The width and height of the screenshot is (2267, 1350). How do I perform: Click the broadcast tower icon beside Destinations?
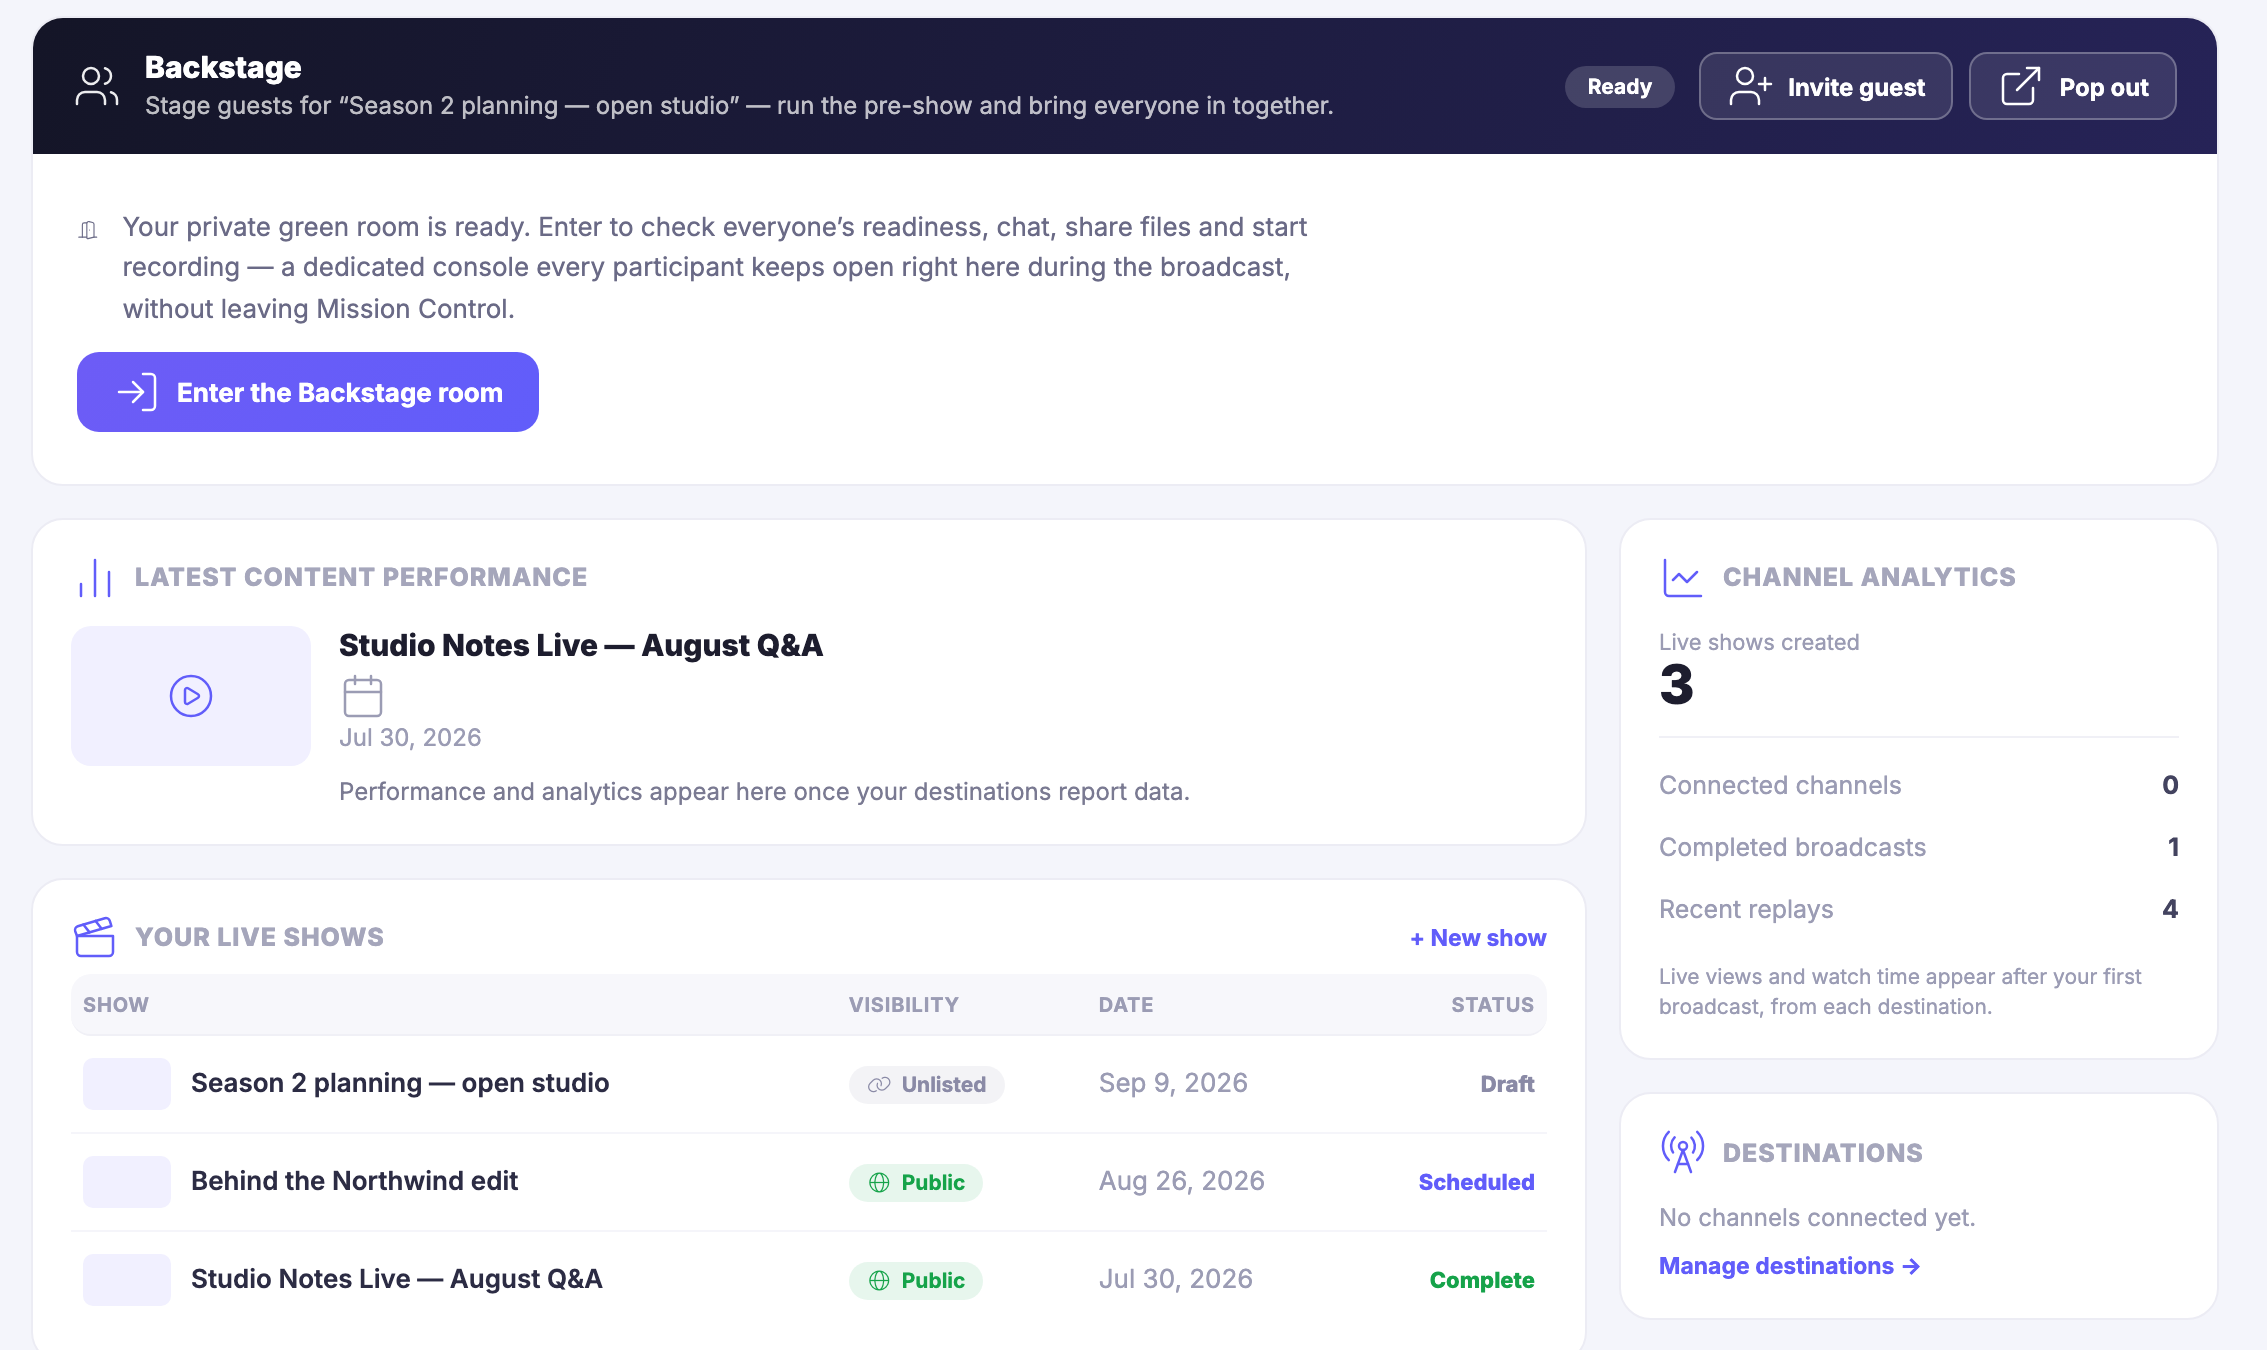pyautogui.click(x=1683, y=1152)
